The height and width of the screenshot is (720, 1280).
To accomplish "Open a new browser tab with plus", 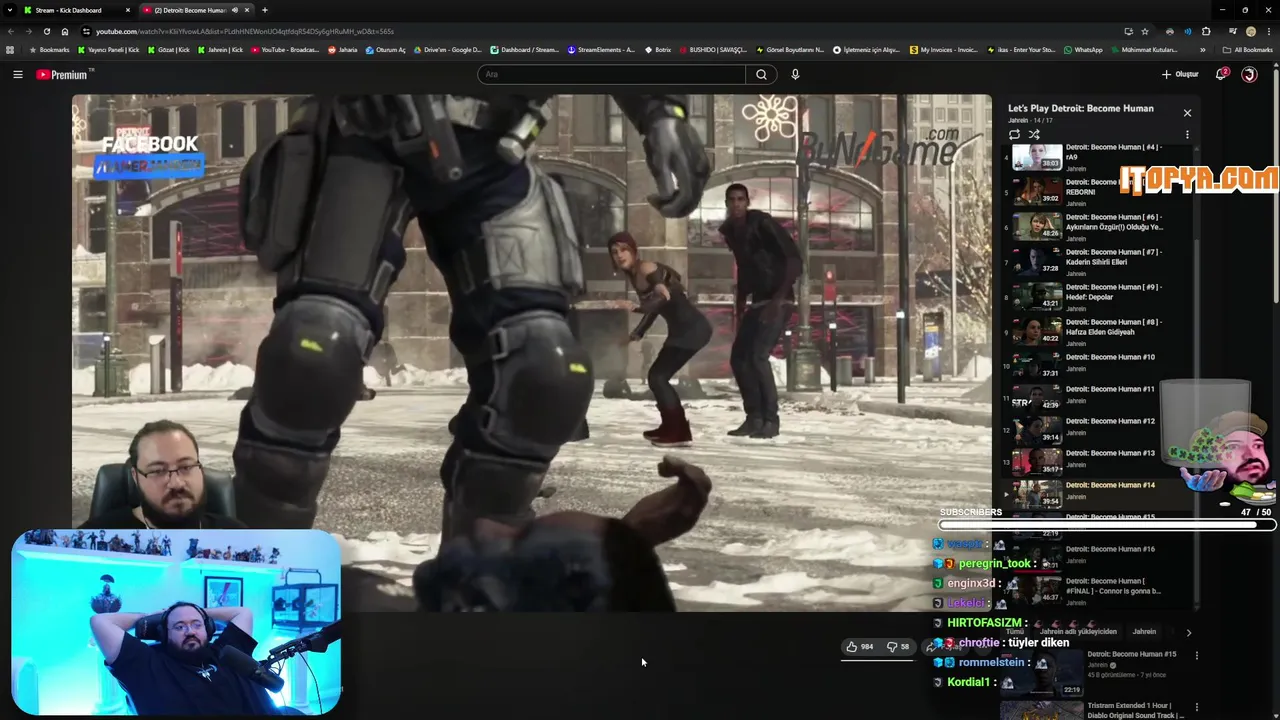I will [x=264, y=10].
